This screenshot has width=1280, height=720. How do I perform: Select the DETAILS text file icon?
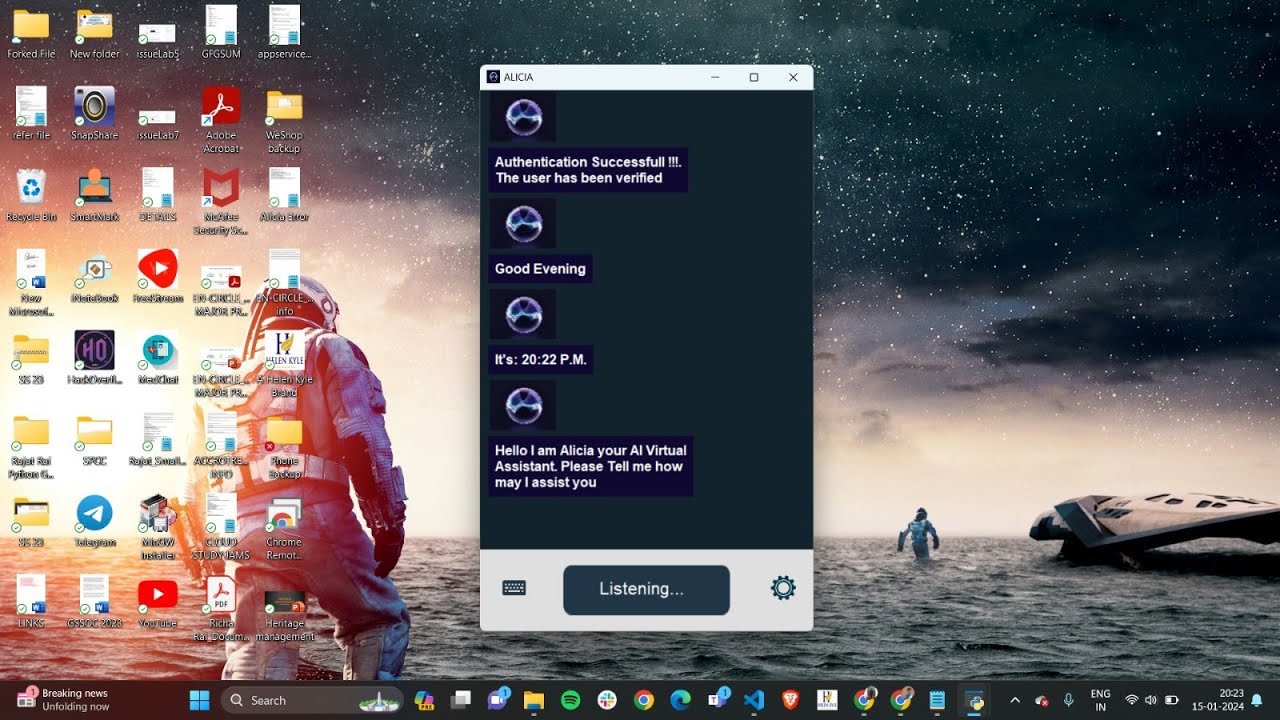coord(157,195)
